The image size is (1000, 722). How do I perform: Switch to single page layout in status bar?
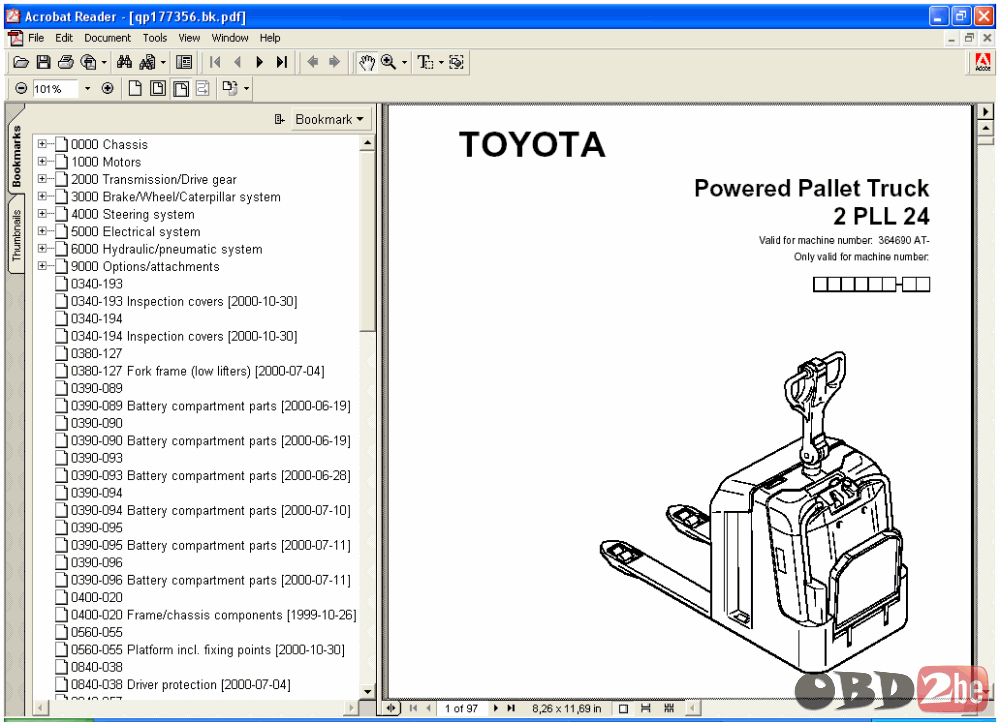tap(623, 708)
